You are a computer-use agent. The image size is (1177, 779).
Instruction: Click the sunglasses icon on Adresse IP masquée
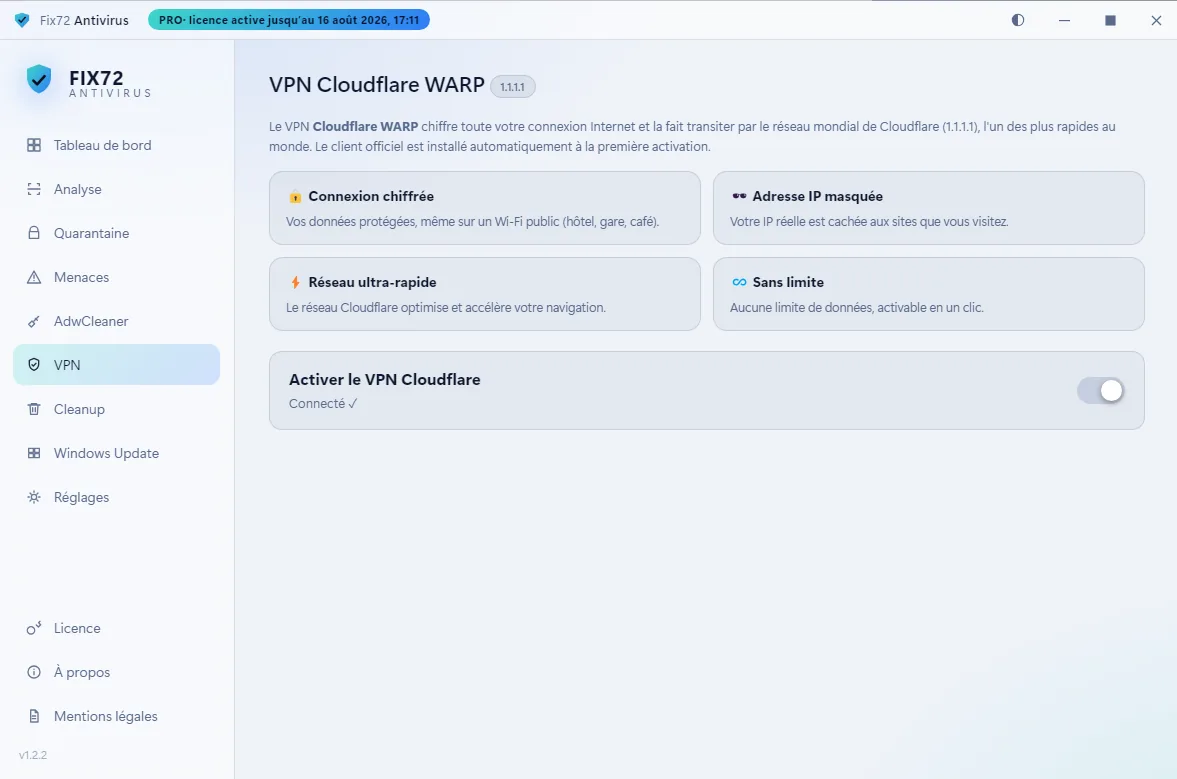739,196
